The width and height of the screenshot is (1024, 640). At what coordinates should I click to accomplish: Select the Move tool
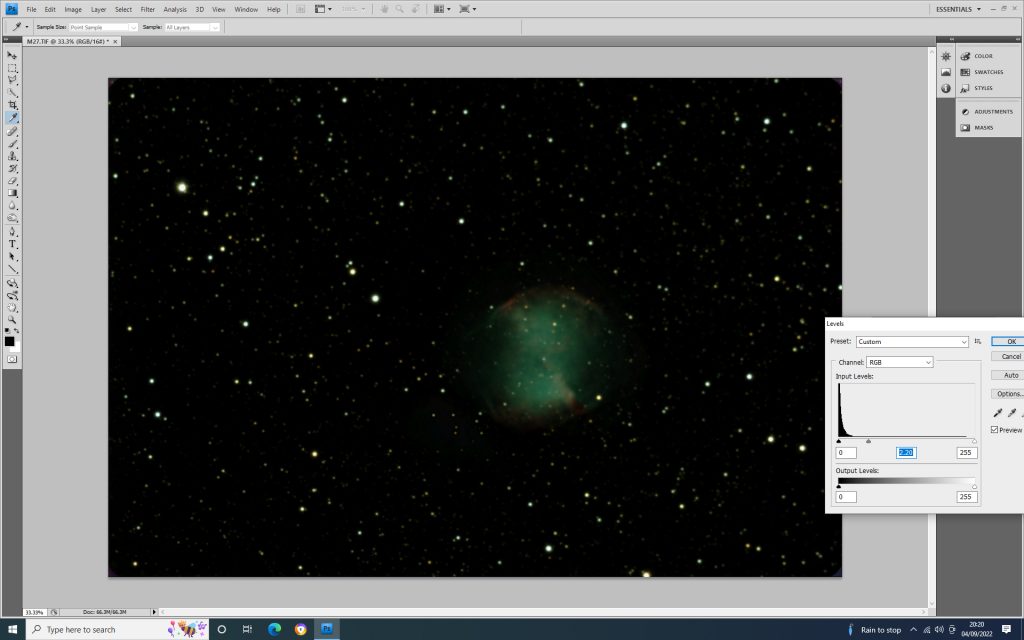click(12, 56)
